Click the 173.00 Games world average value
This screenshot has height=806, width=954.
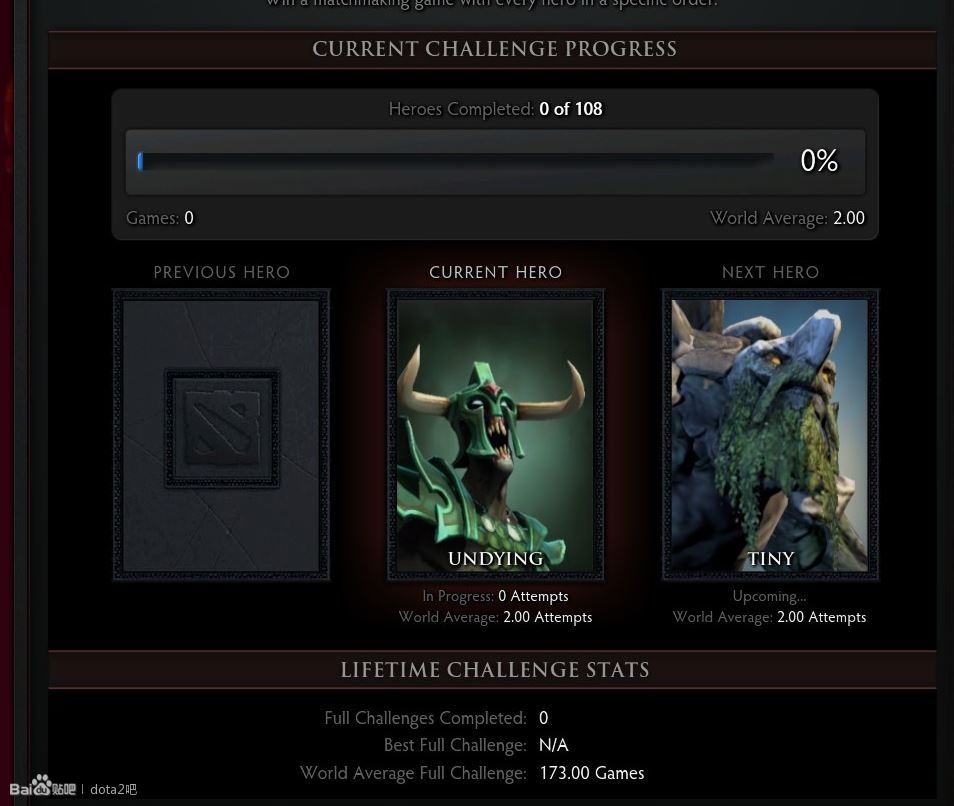(x=591, y=773)
